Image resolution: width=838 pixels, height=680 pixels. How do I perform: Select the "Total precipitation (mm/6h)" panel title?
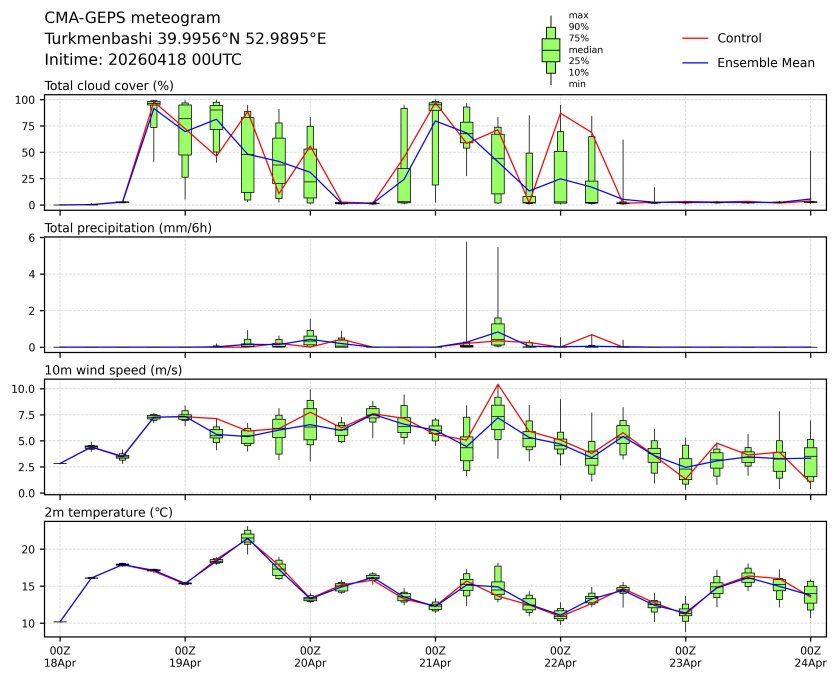pyautogui.click(x=129, y=228)
